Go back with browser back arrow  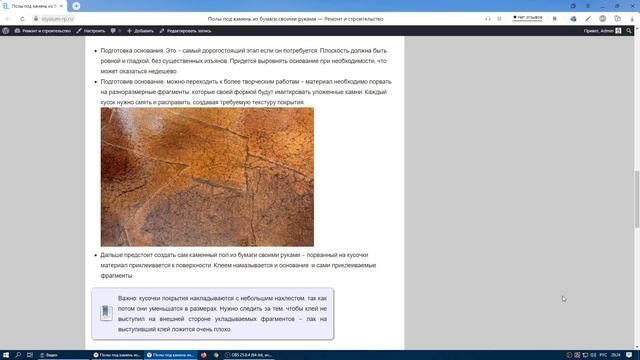coord(7,19)
